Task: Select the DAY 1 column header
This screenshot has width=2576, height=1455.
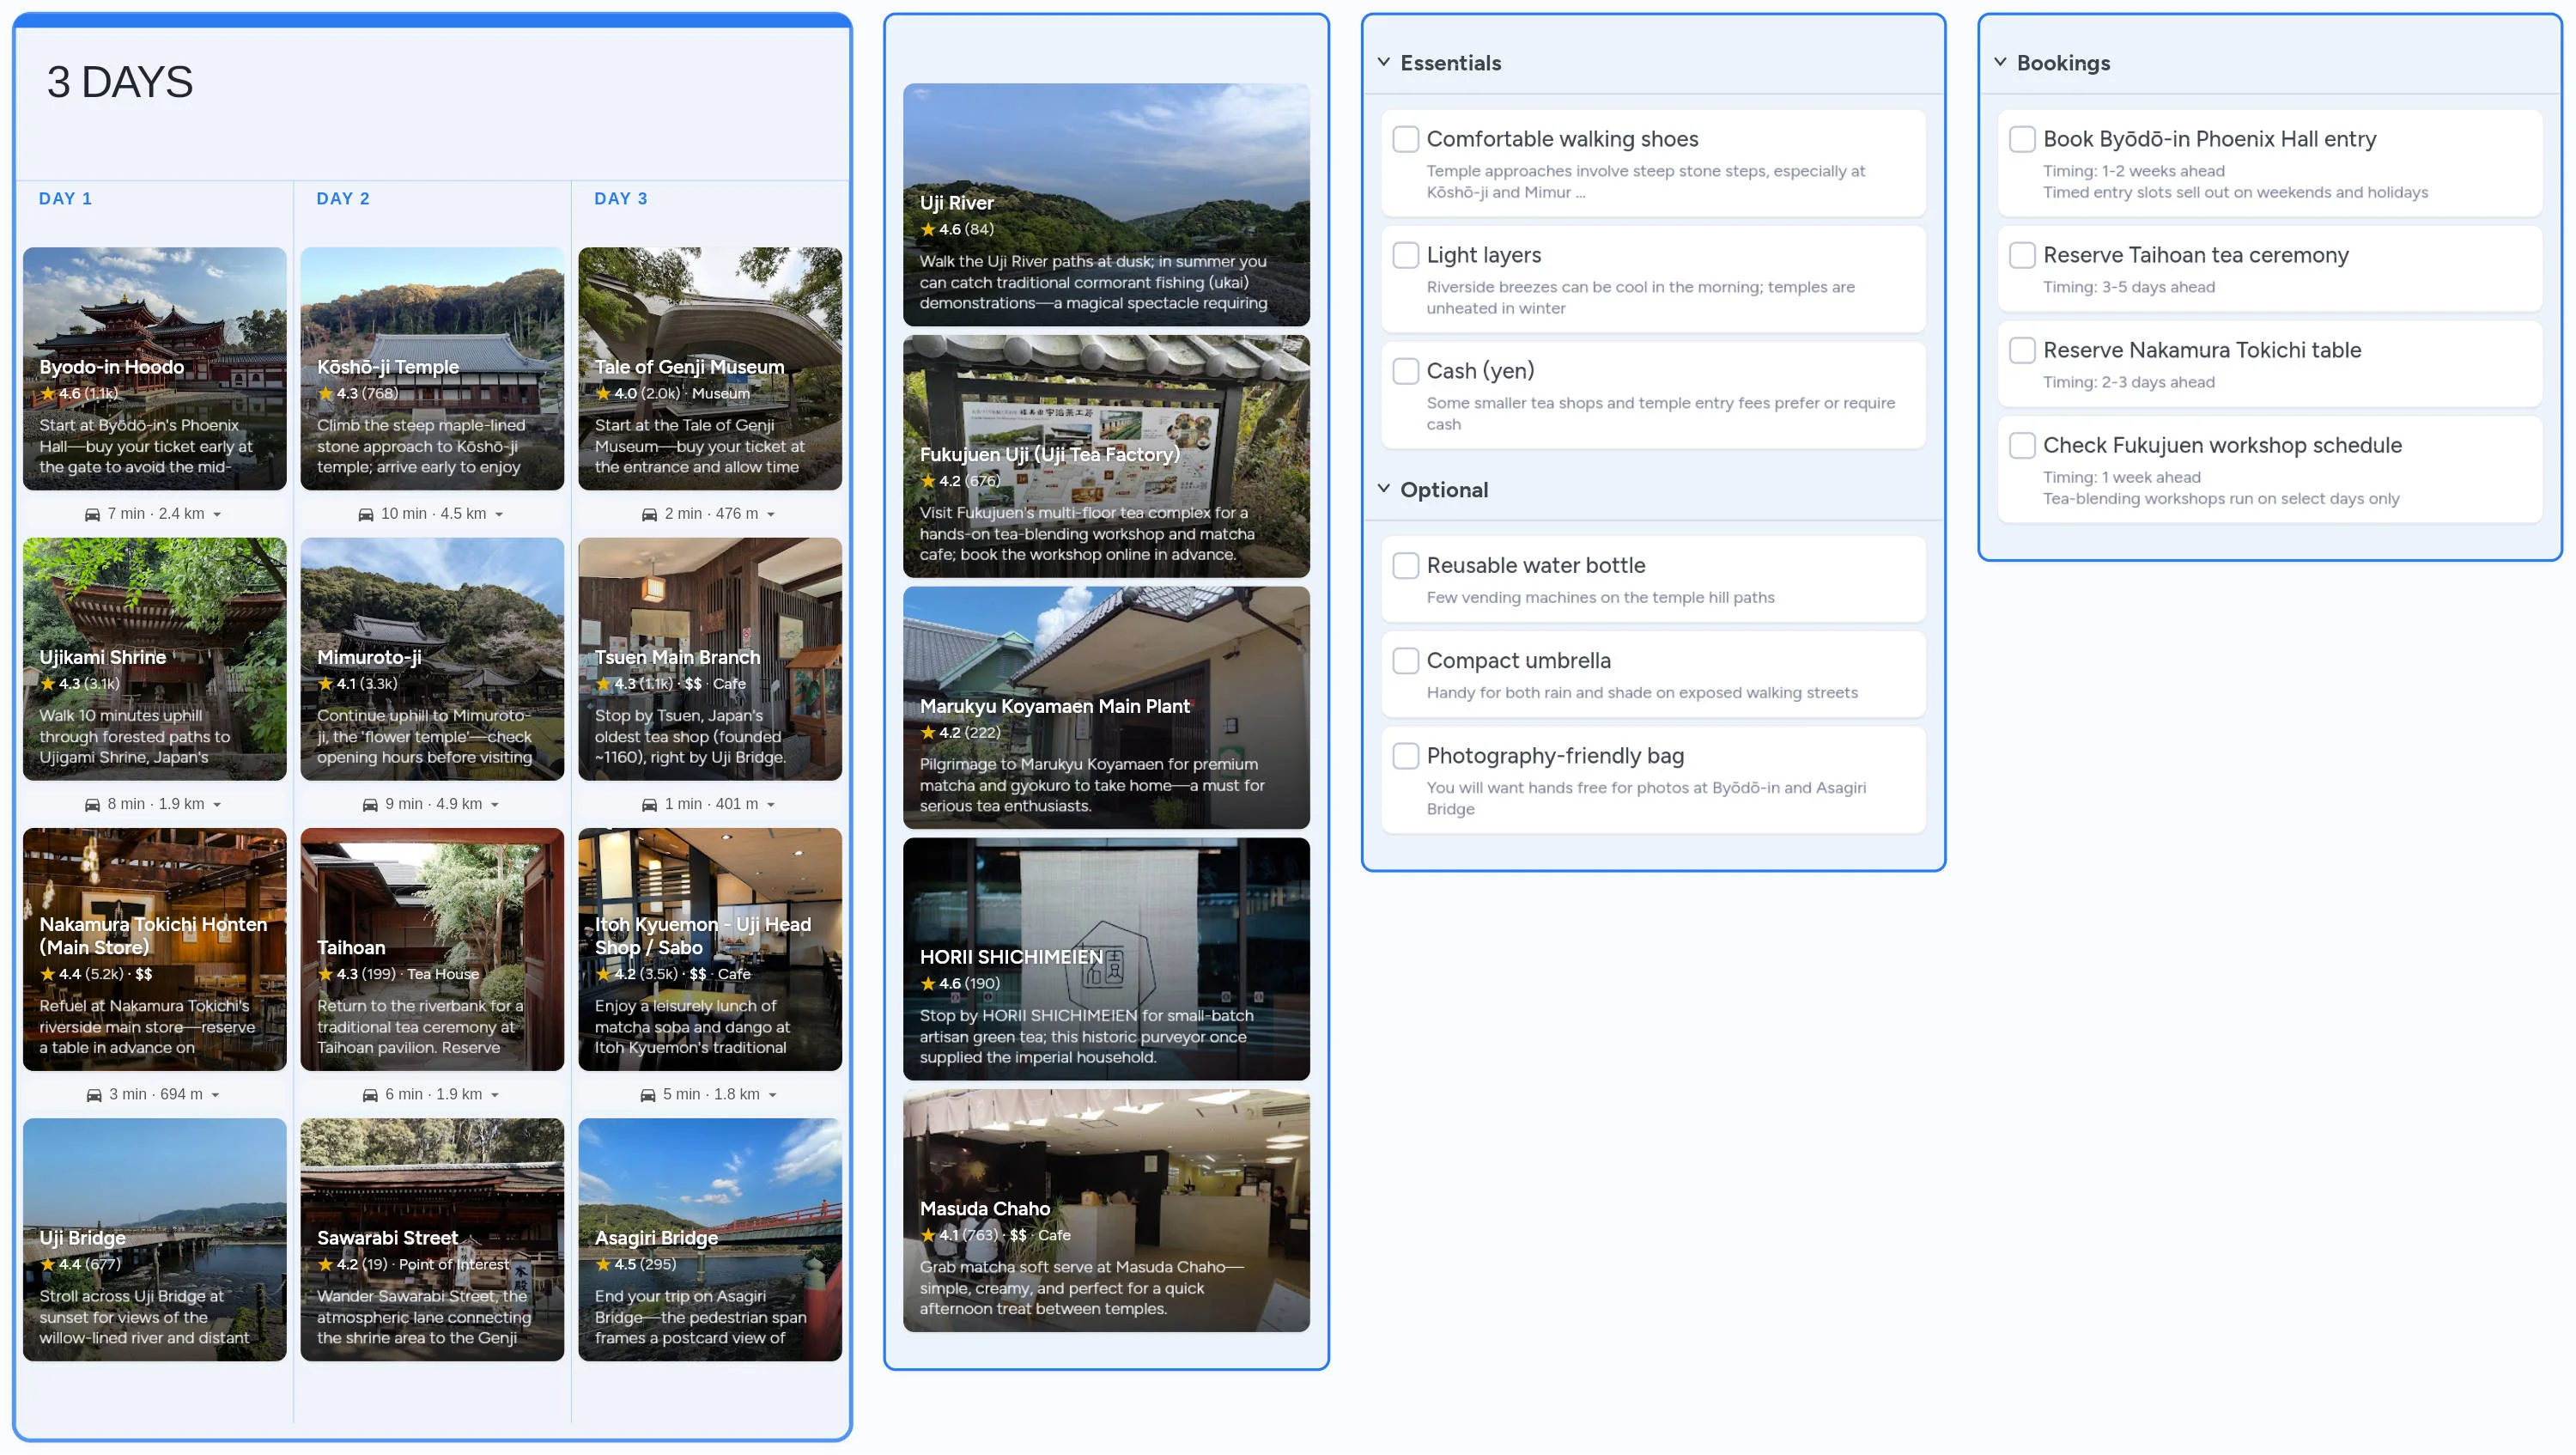Action: point(66,198)
